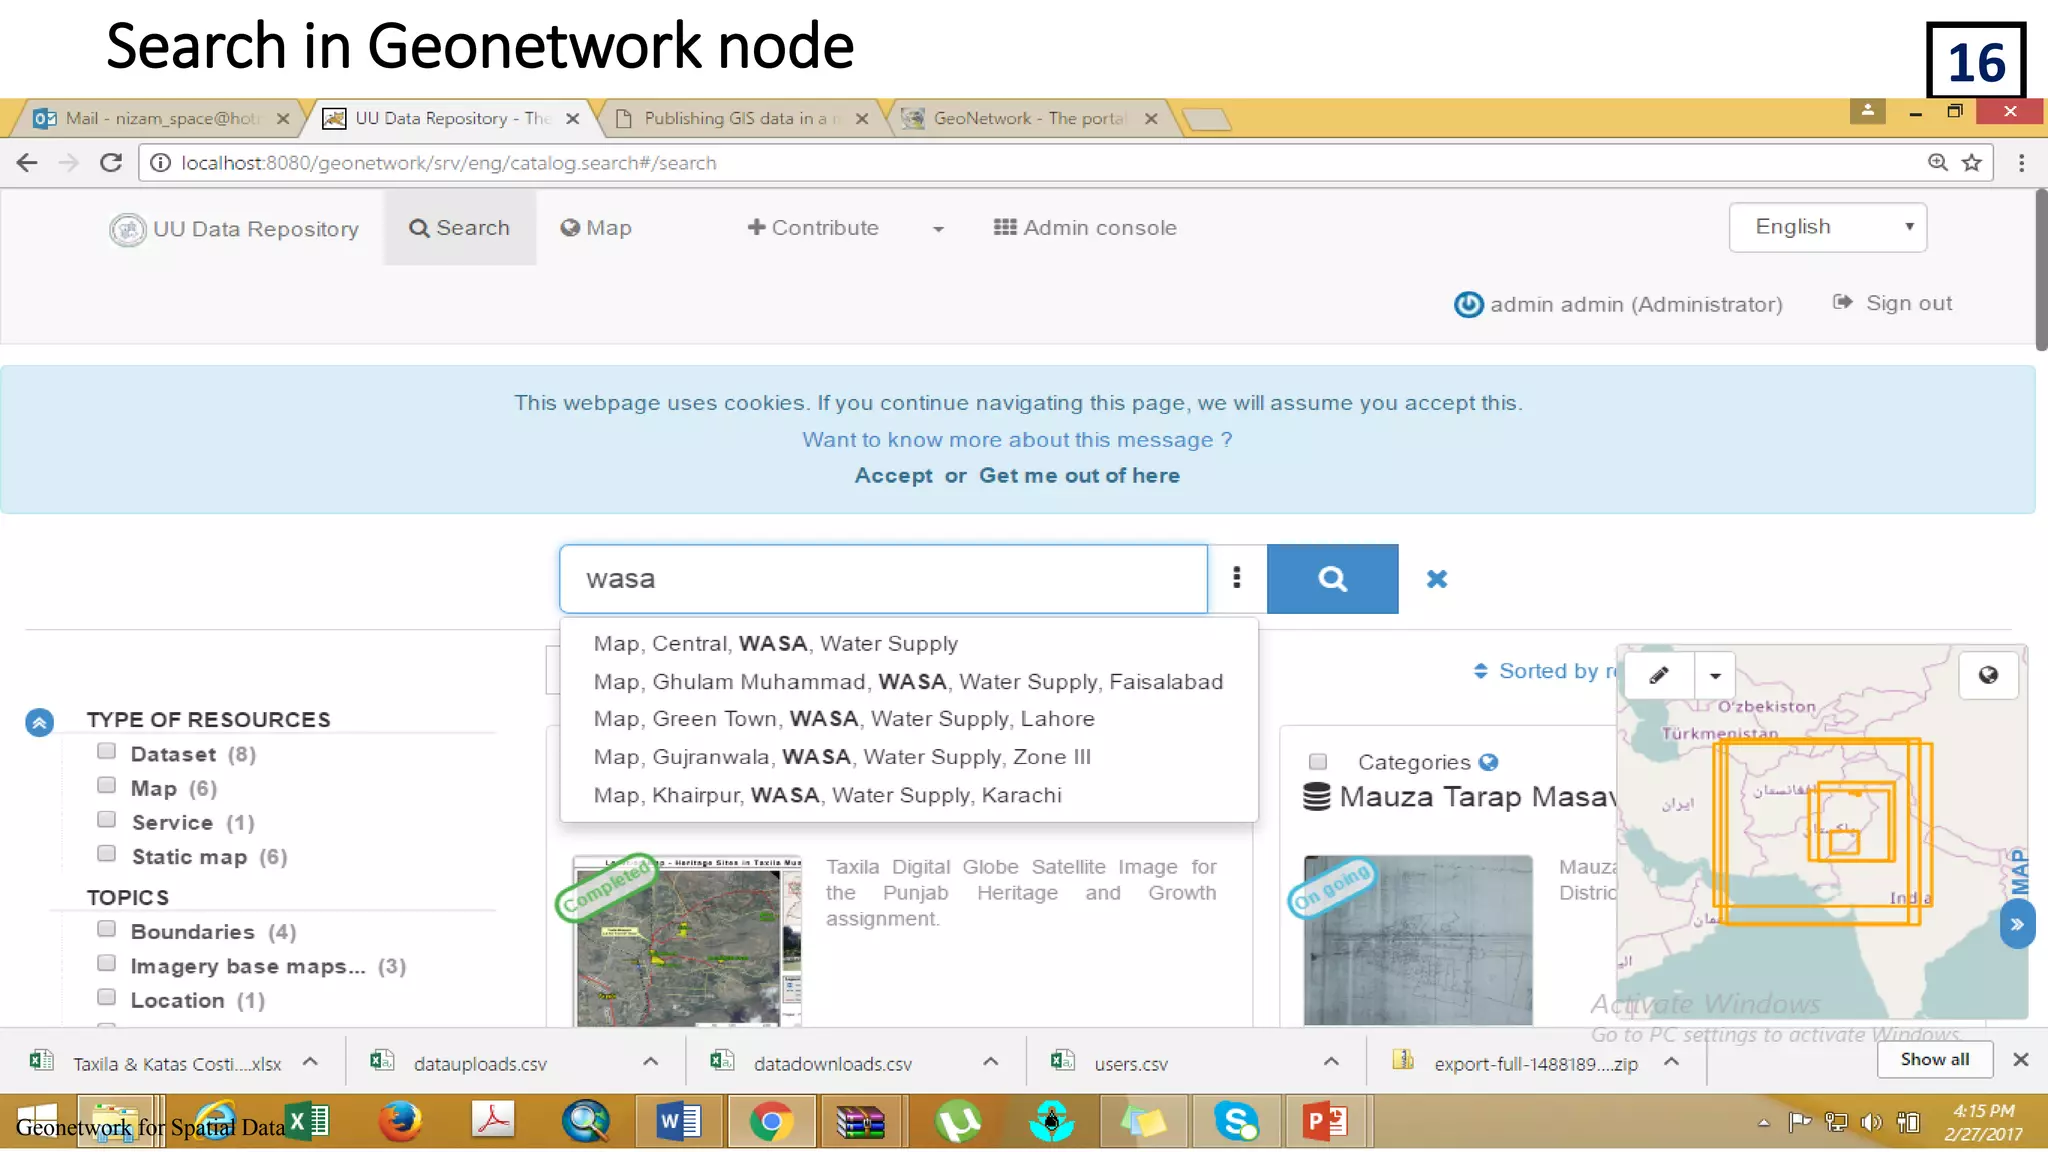Click the UU Data Repository logo

pos(127,229)
